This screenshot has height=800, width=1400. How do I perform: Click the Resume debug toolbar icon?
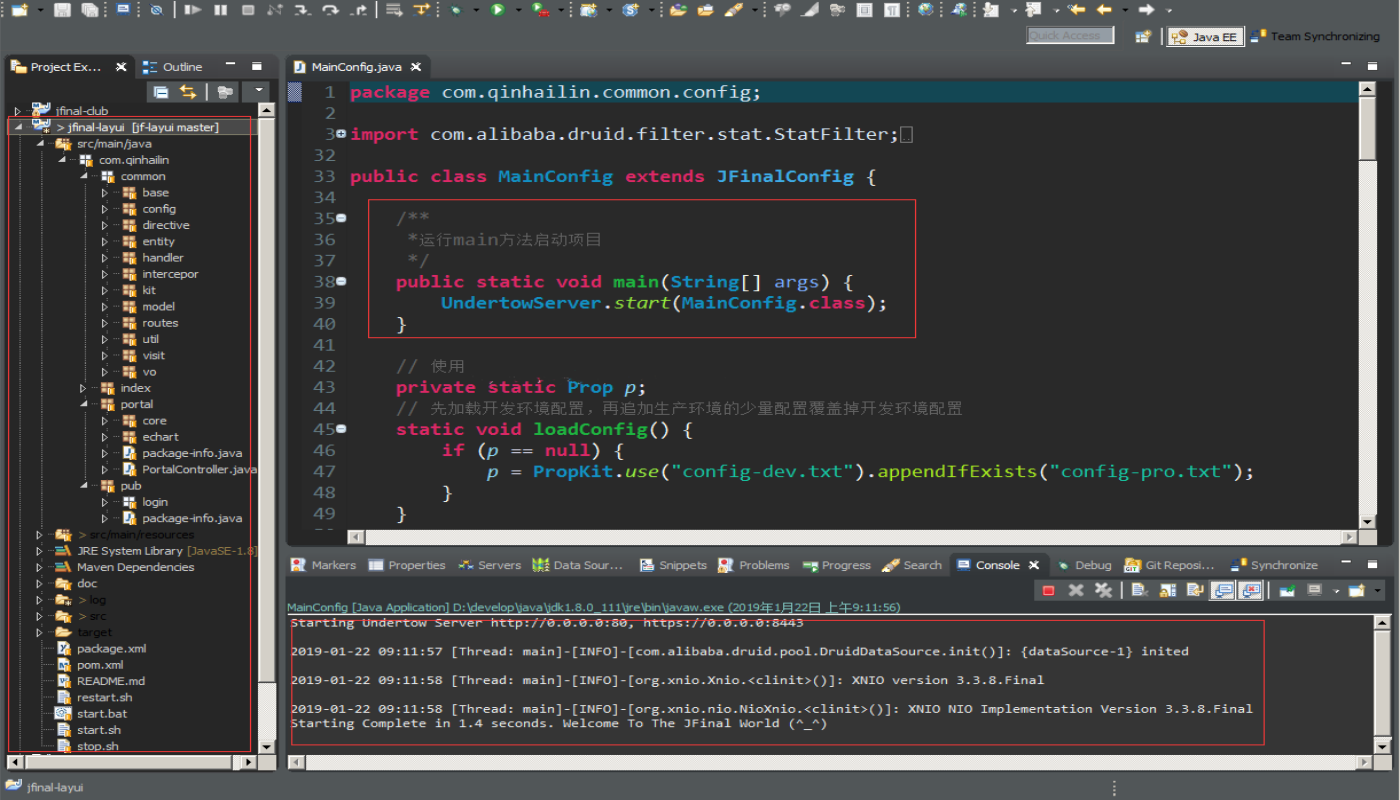(x=193, y=10)
